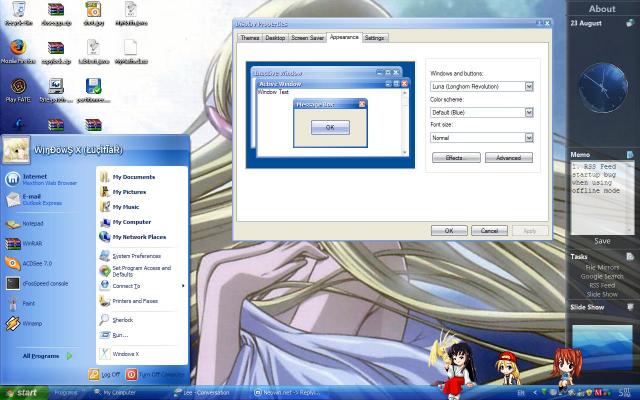This screenshot has height=400, width=640.
Task: Click the user avatar picture in Start menu
Action: point(16,149)
